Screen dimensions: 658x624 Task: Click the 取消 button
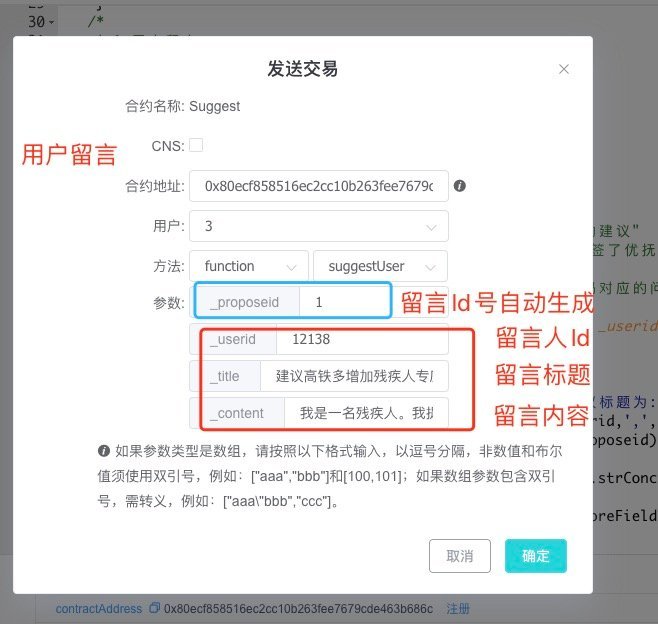[460, 556]
